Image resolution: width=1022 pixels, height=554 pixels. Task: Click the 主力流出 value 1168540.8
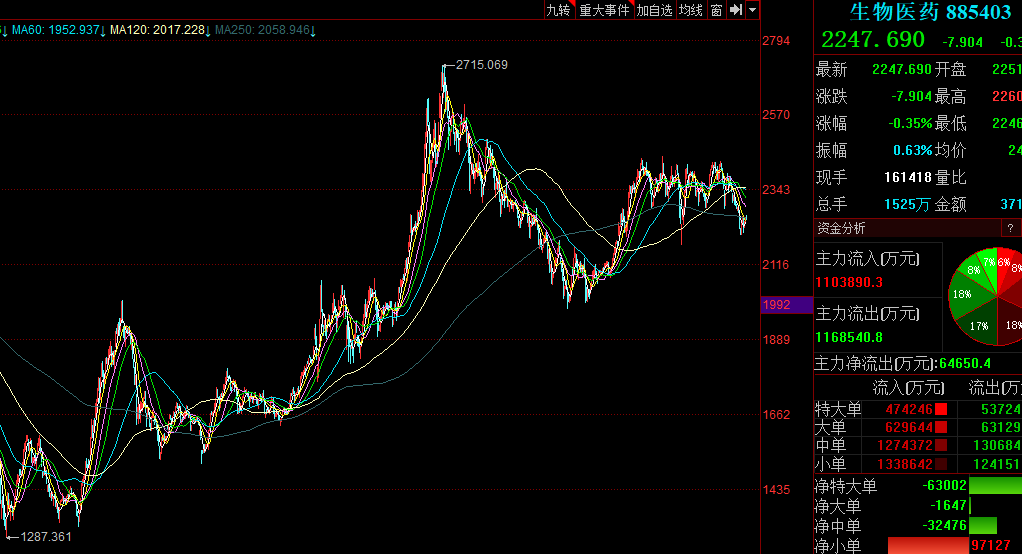click(849, 337)
